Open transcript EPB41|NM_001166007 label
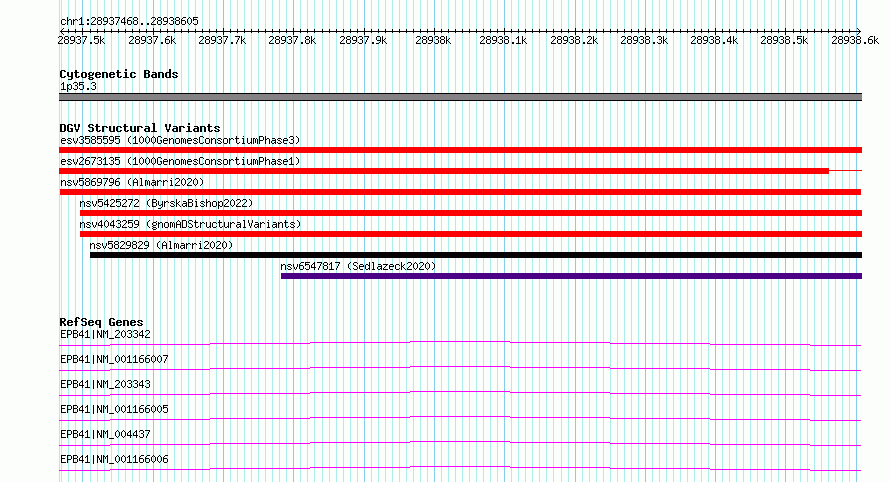 [x=114, y=359]
